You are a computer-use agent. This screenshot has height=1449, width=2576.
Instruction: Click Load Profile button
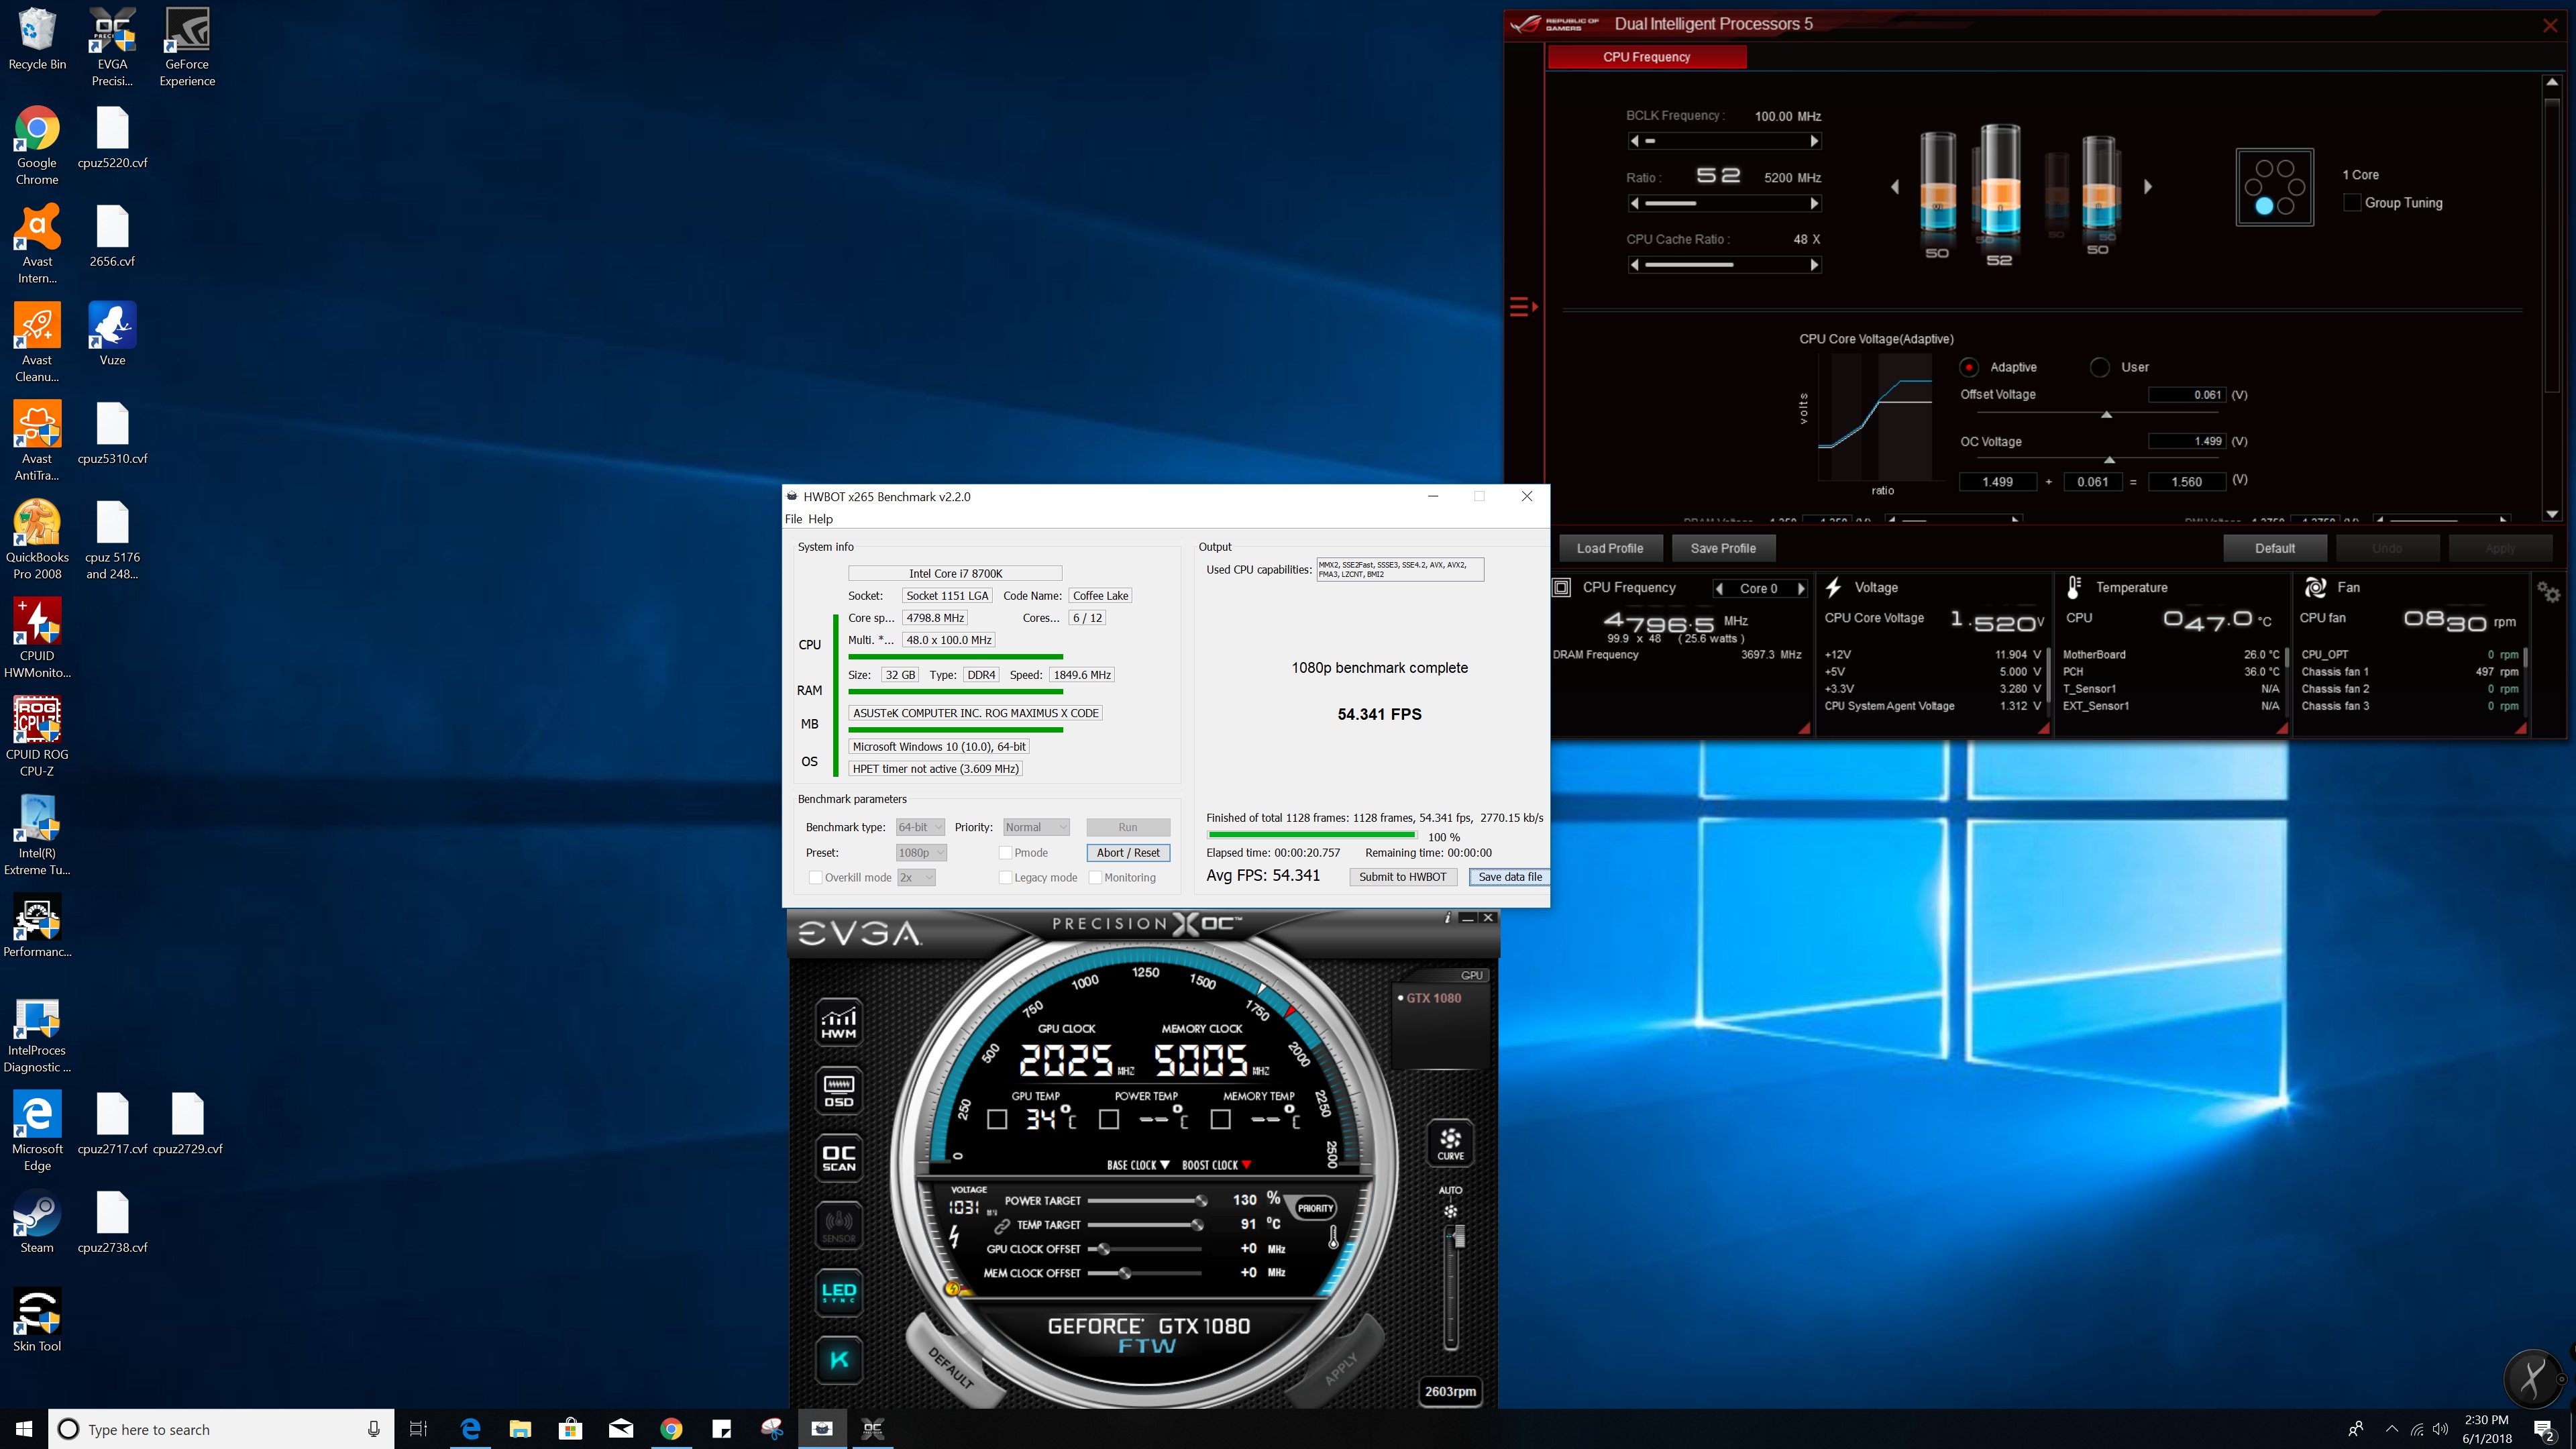pyautogui.click(x=1610, y=548)
